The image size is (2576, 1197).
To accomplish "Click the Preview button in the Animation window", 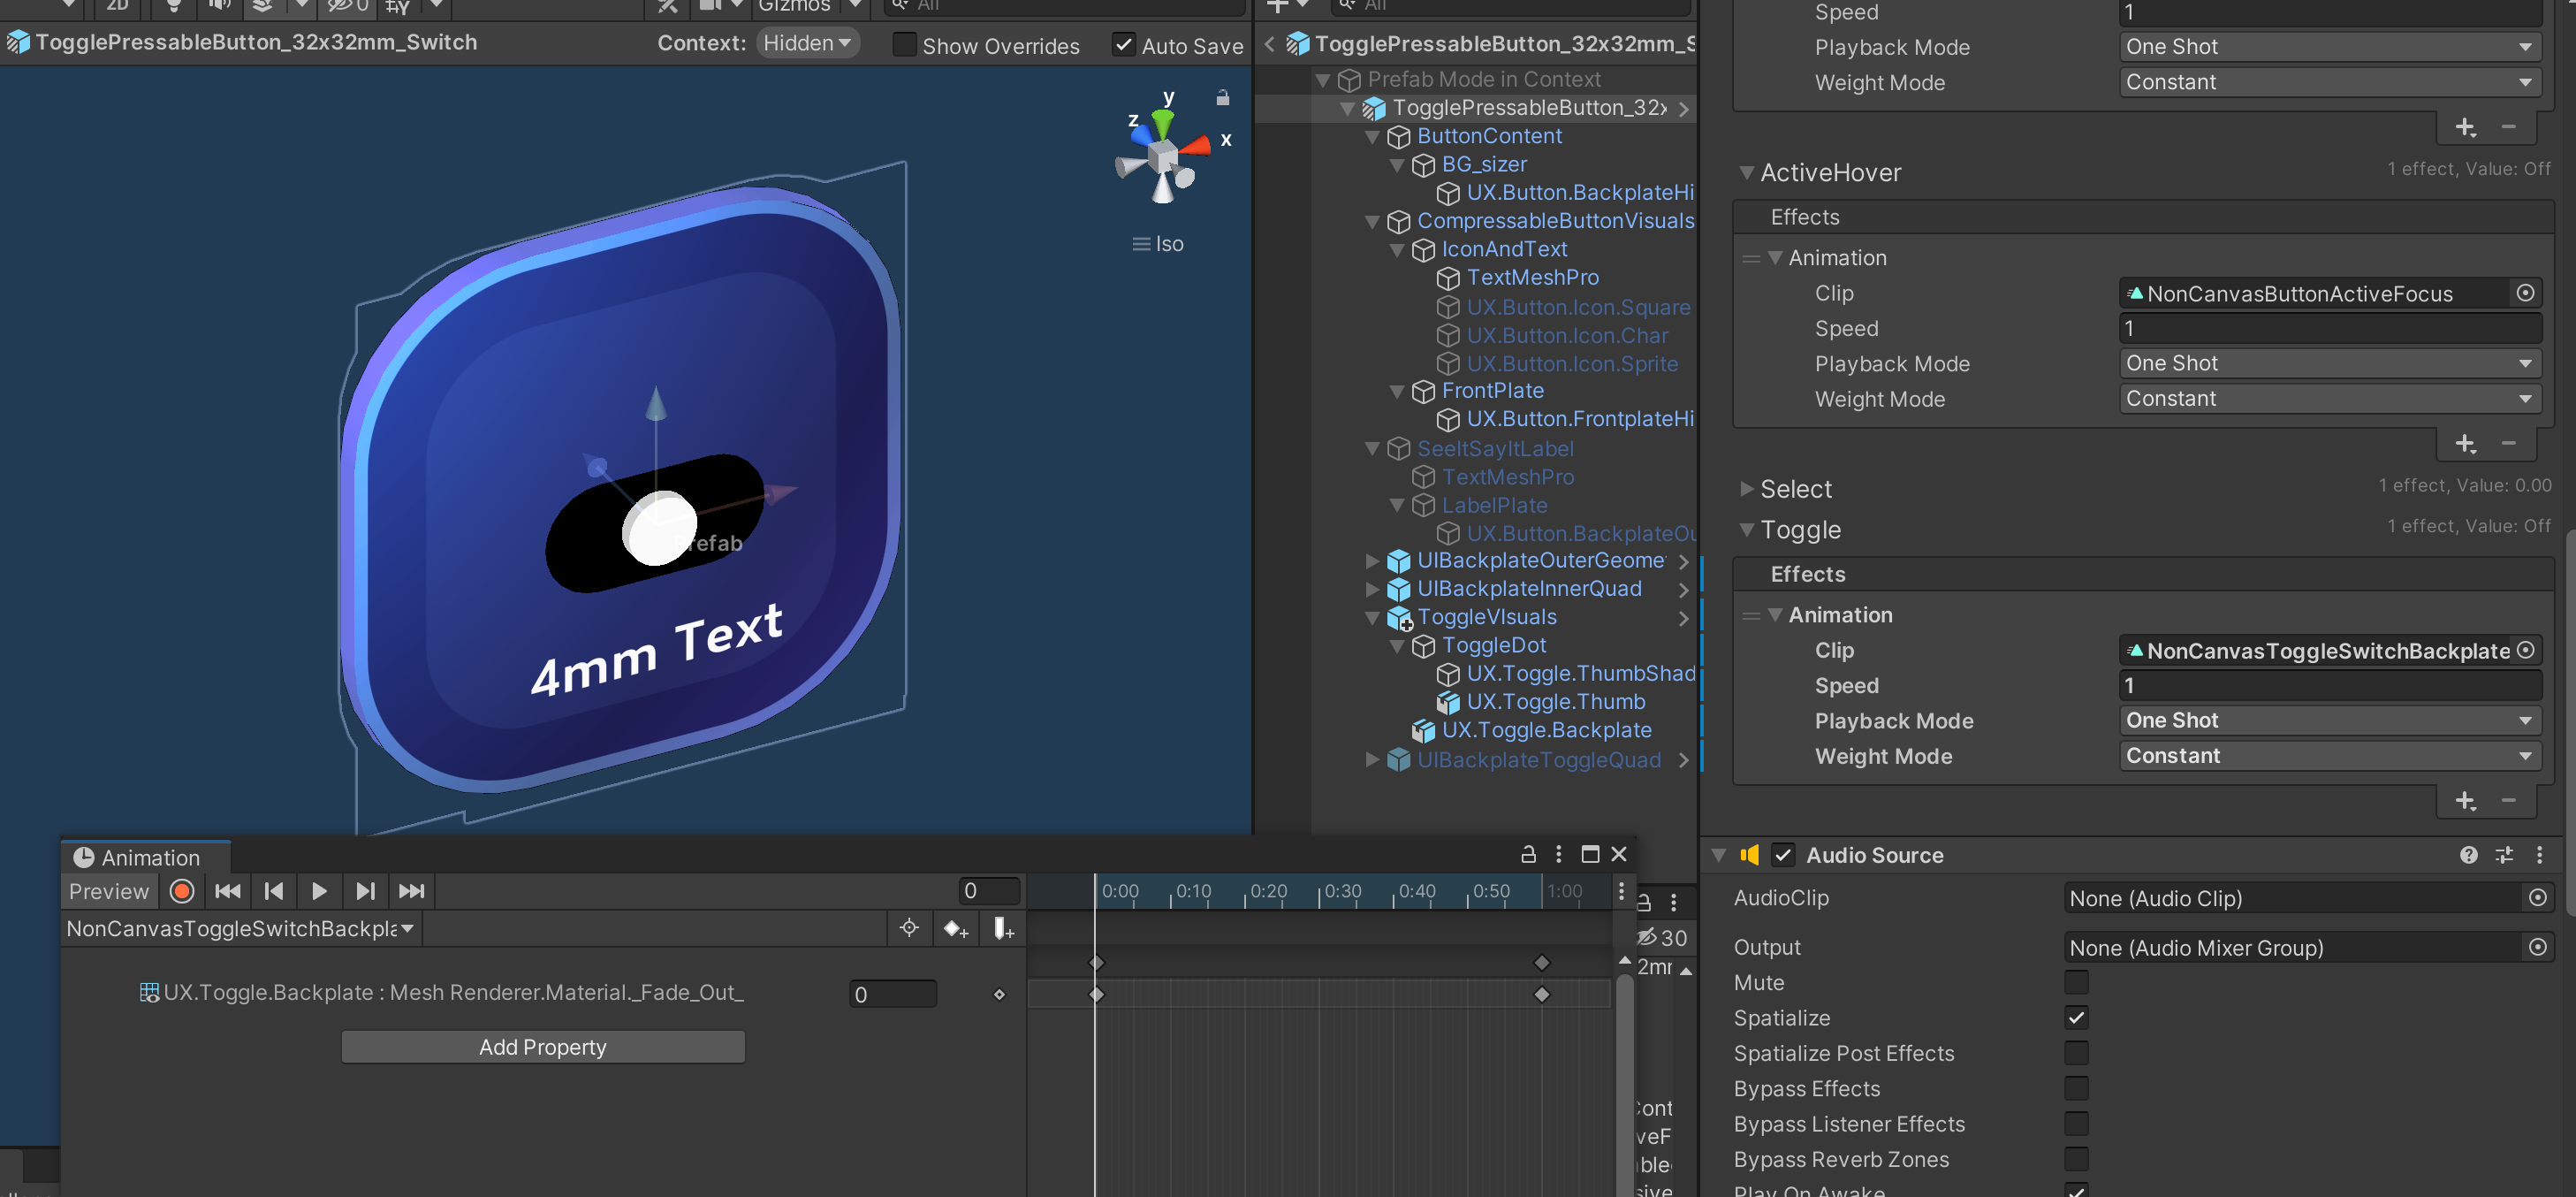I will (x=108, y=891).
